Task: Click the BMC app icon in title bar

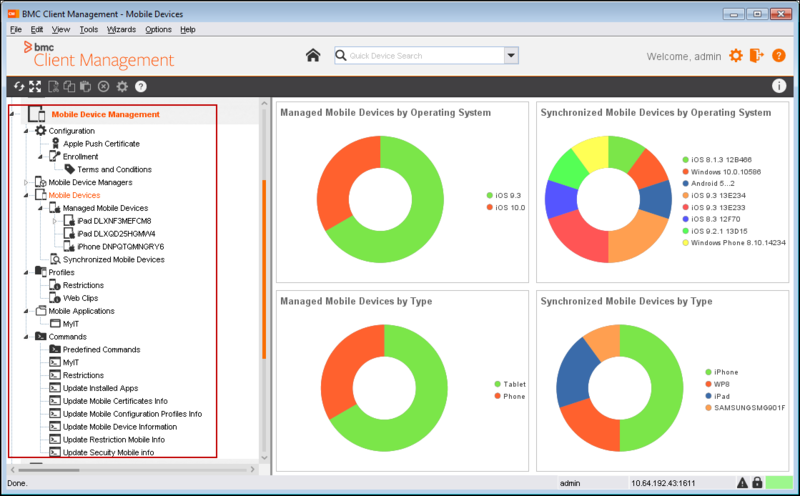Action: pyautogui.click(x=13, y=14)
